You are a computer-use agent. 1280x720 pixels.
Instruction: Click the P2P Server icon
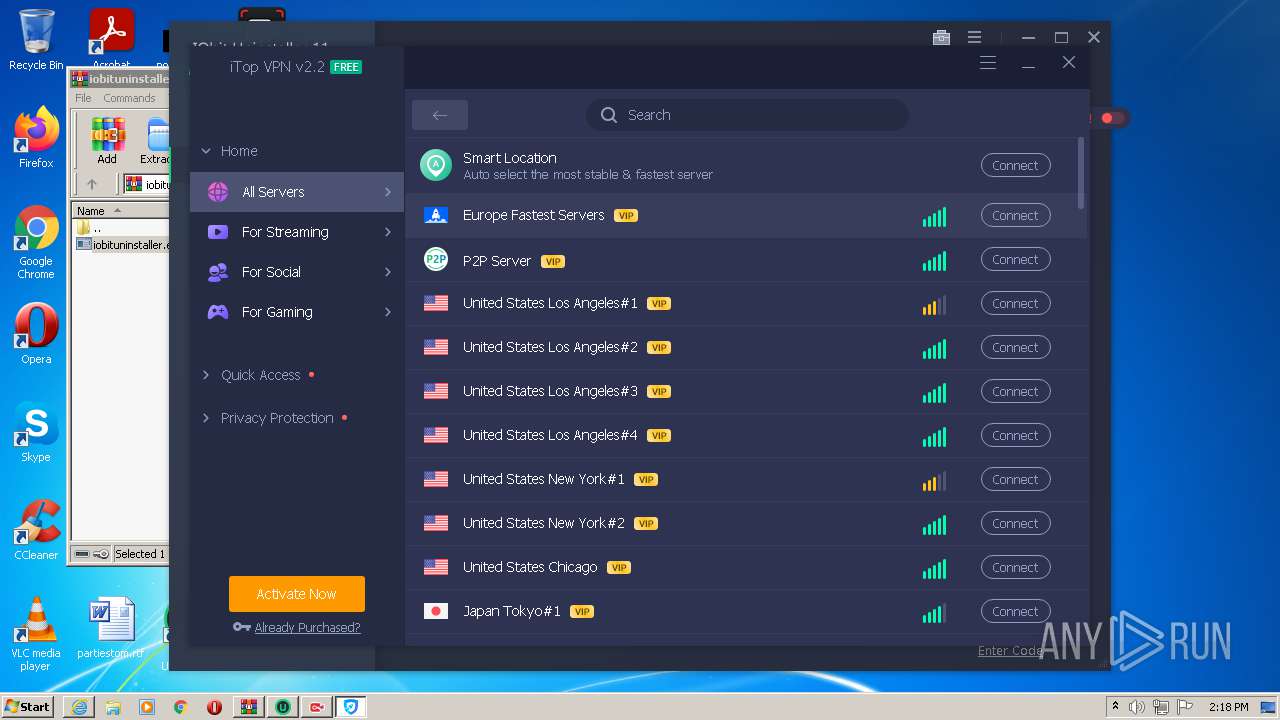(436, 260)
